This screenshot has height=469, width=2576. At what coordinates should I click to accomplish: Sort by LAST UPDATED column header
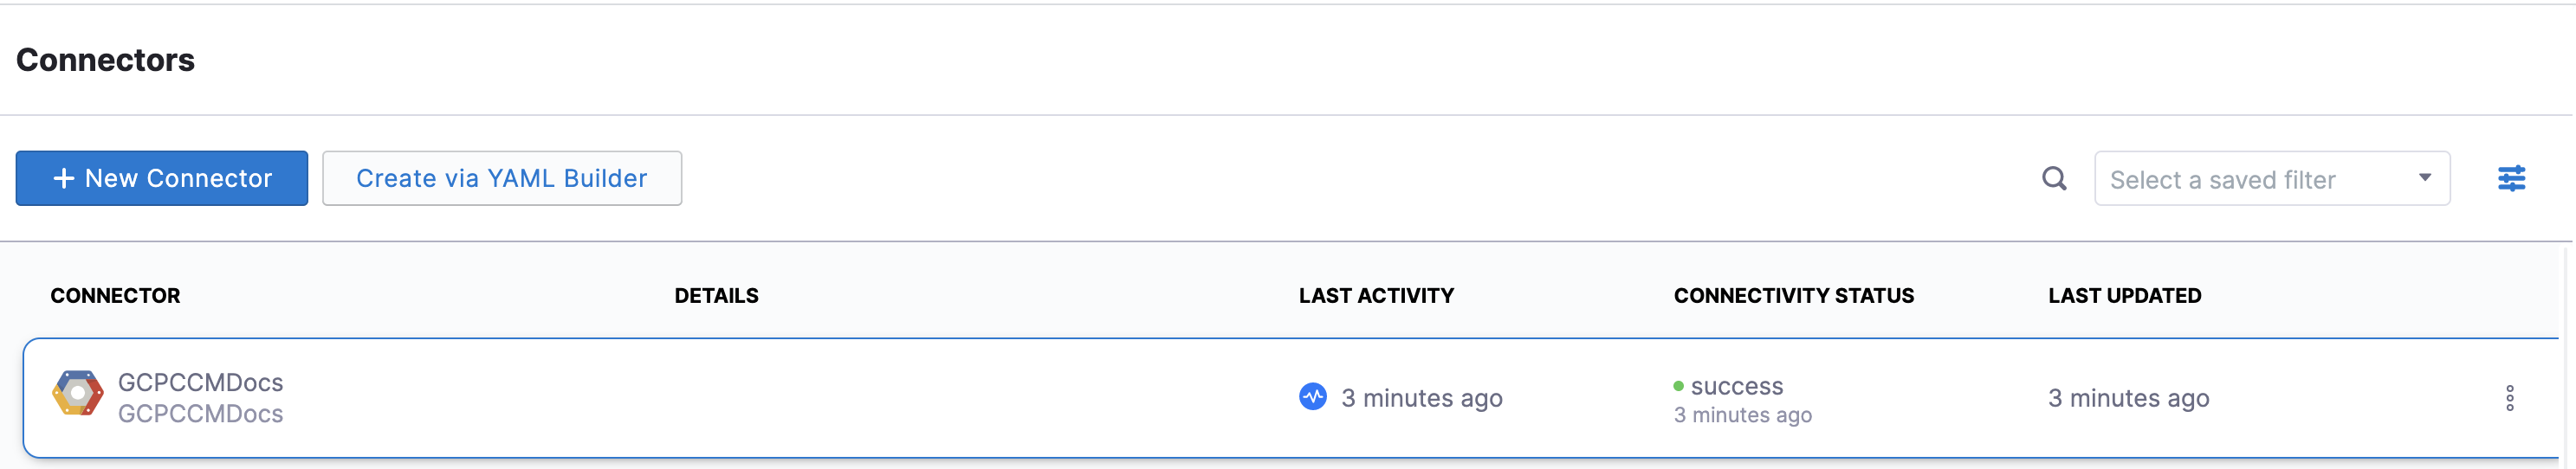[x=2124, y=296]
